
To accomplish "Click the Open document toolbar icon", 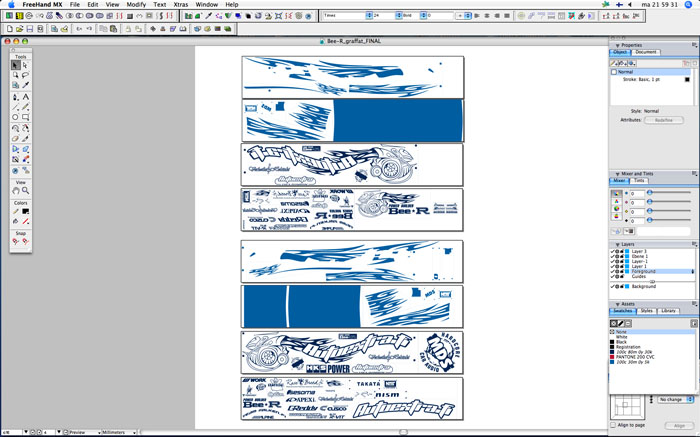I will tap(19, 29).
